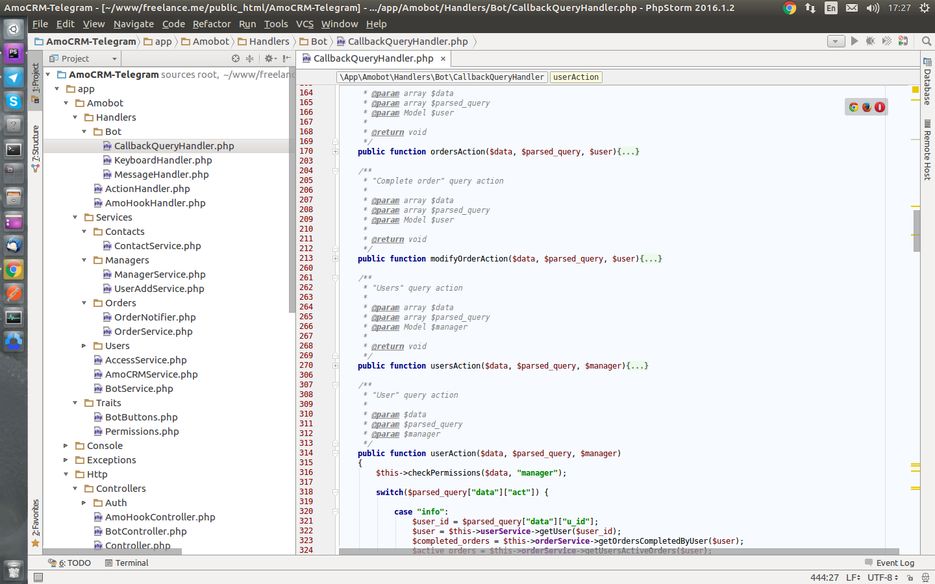This screenshot has height=584, width=935.
Task: Toggle the 1: Project tool window button
Action: pyautogui.click(x=35, y=82)
